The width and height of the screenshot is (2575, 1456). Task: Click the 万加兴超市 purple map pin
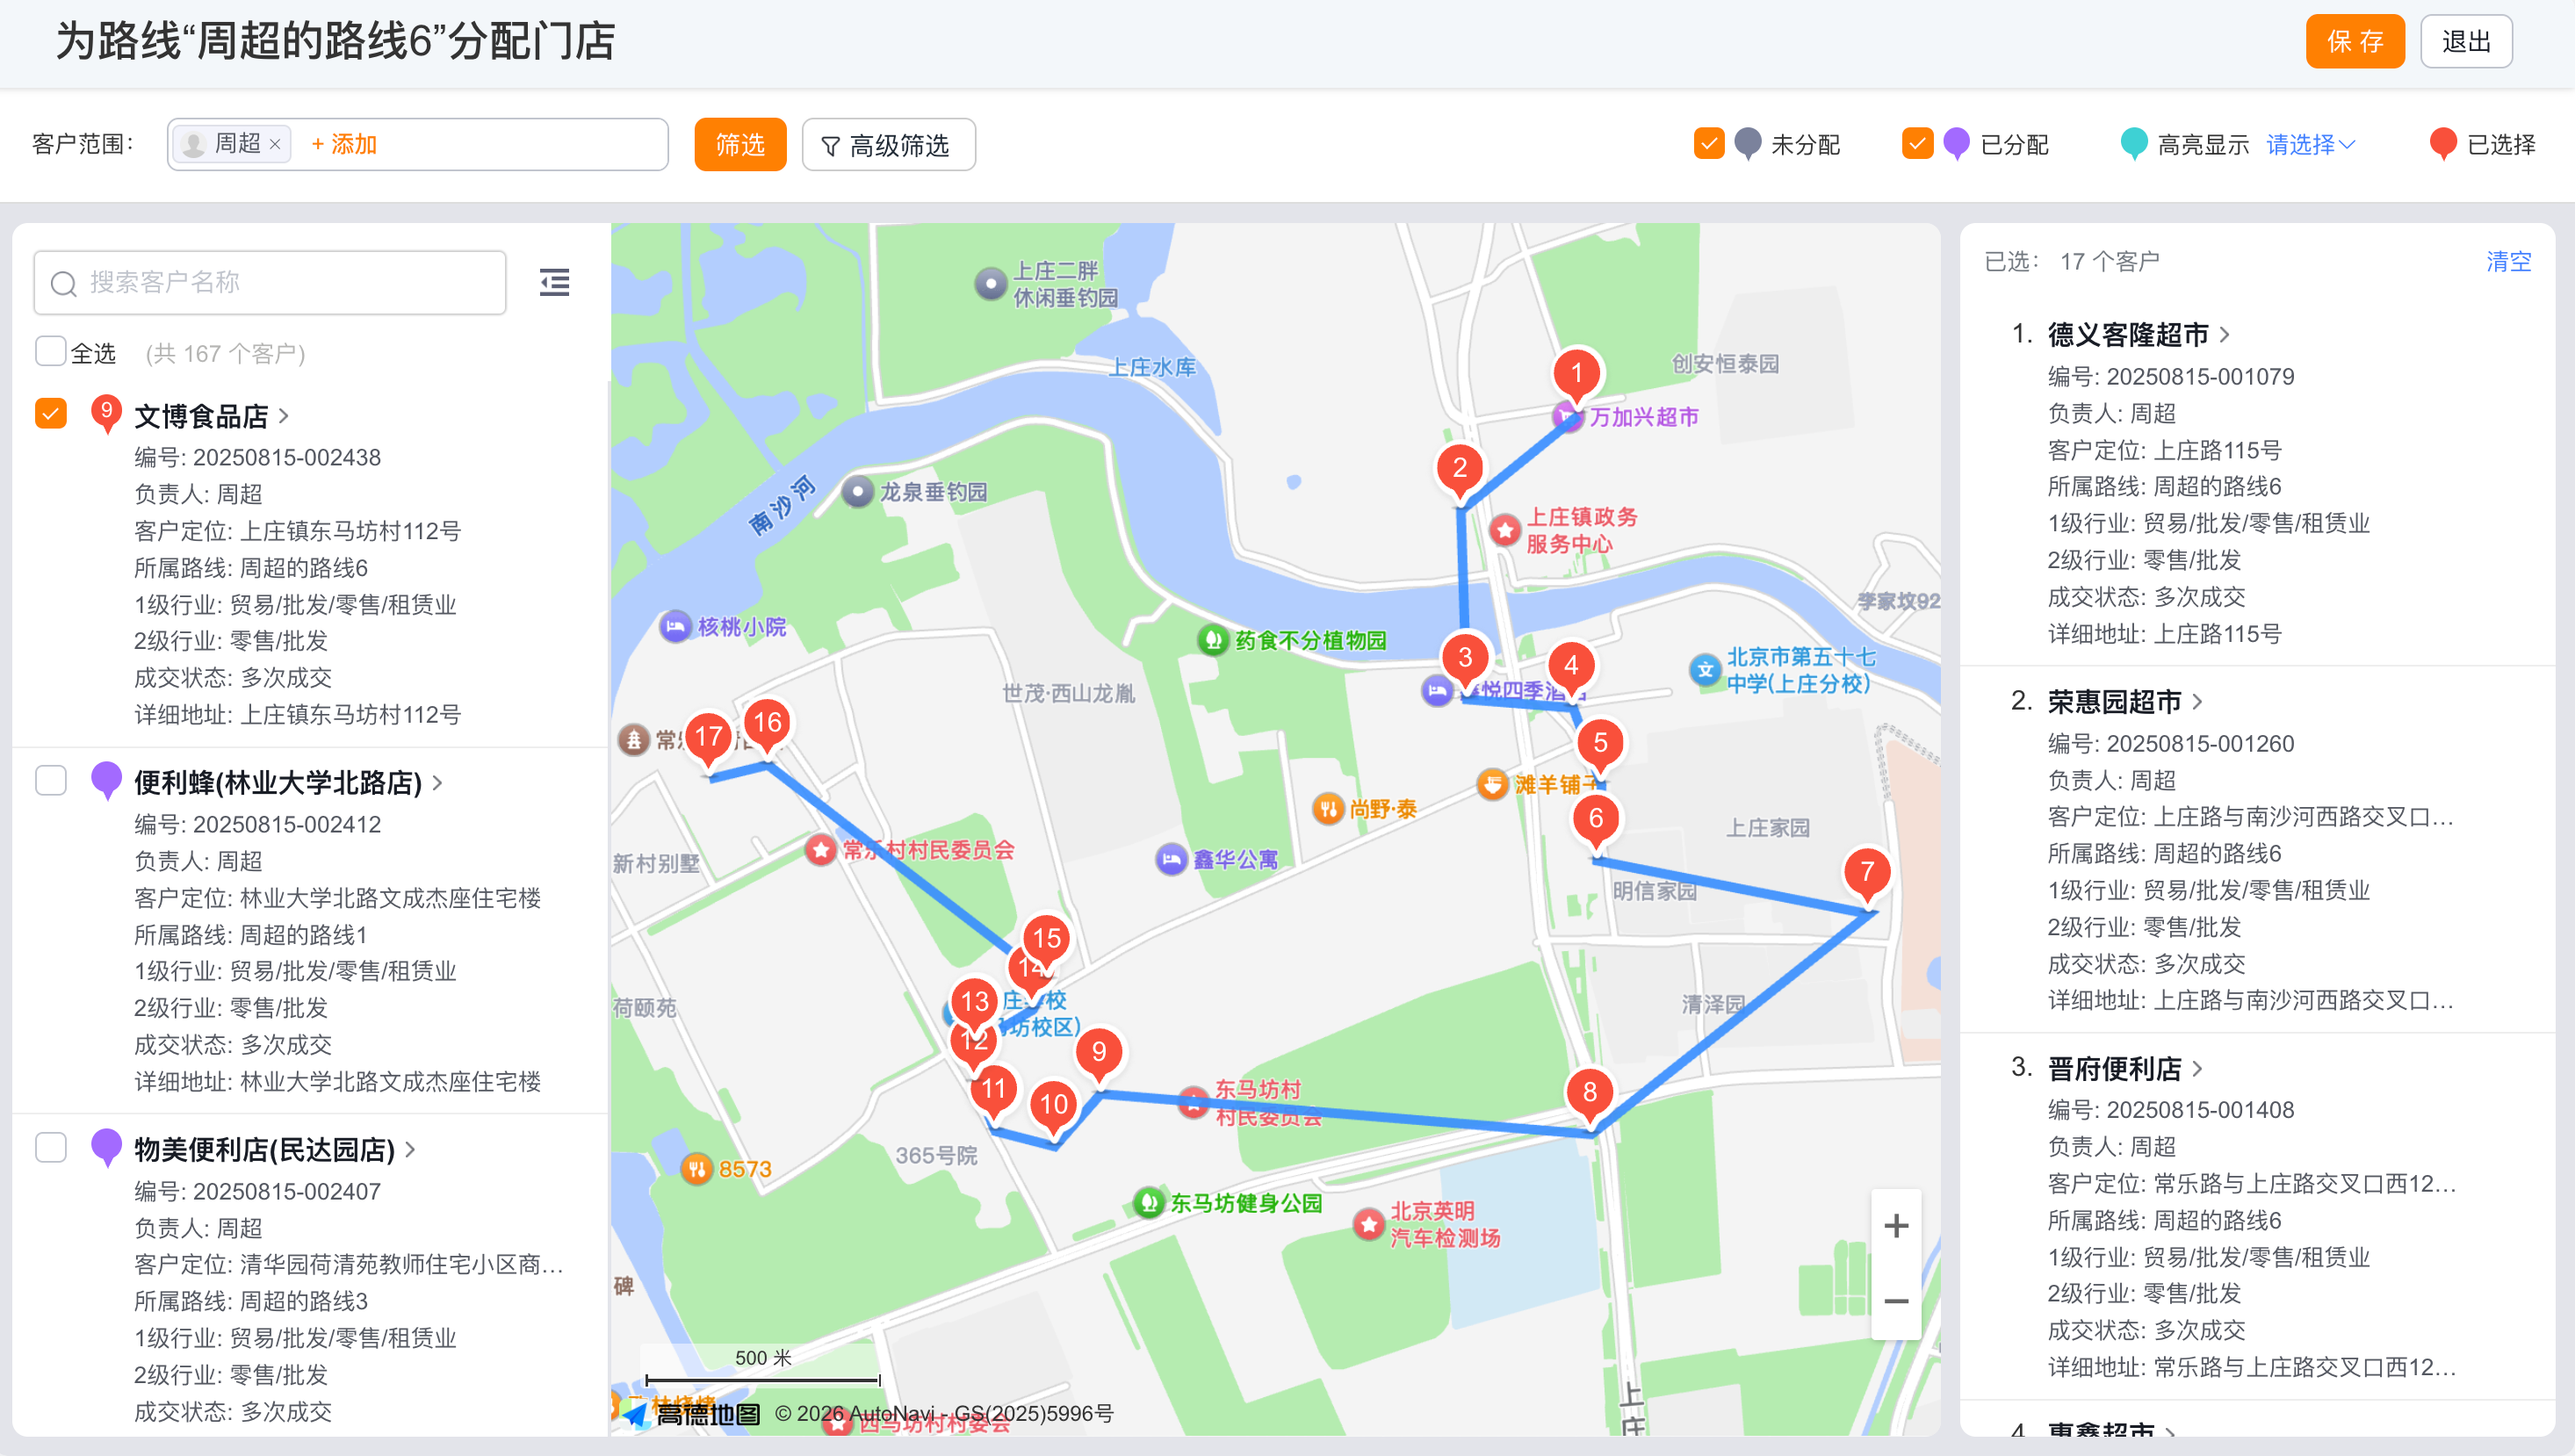click(x=1567, y=416)
